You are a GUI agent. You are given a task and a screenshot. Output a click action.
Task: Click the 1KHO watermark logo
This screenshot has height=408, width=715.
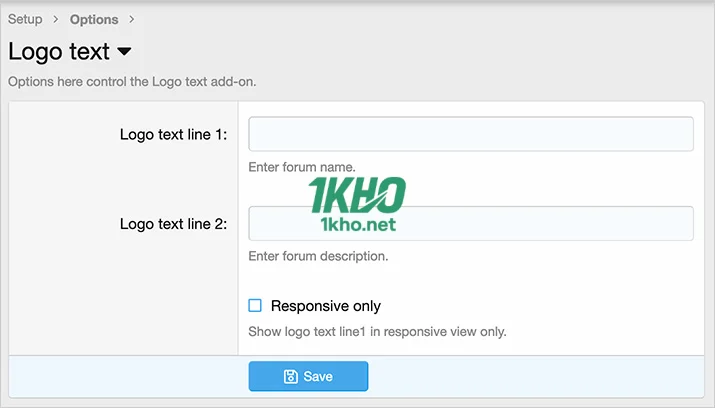pyautogui.click(x=356, y=195)
